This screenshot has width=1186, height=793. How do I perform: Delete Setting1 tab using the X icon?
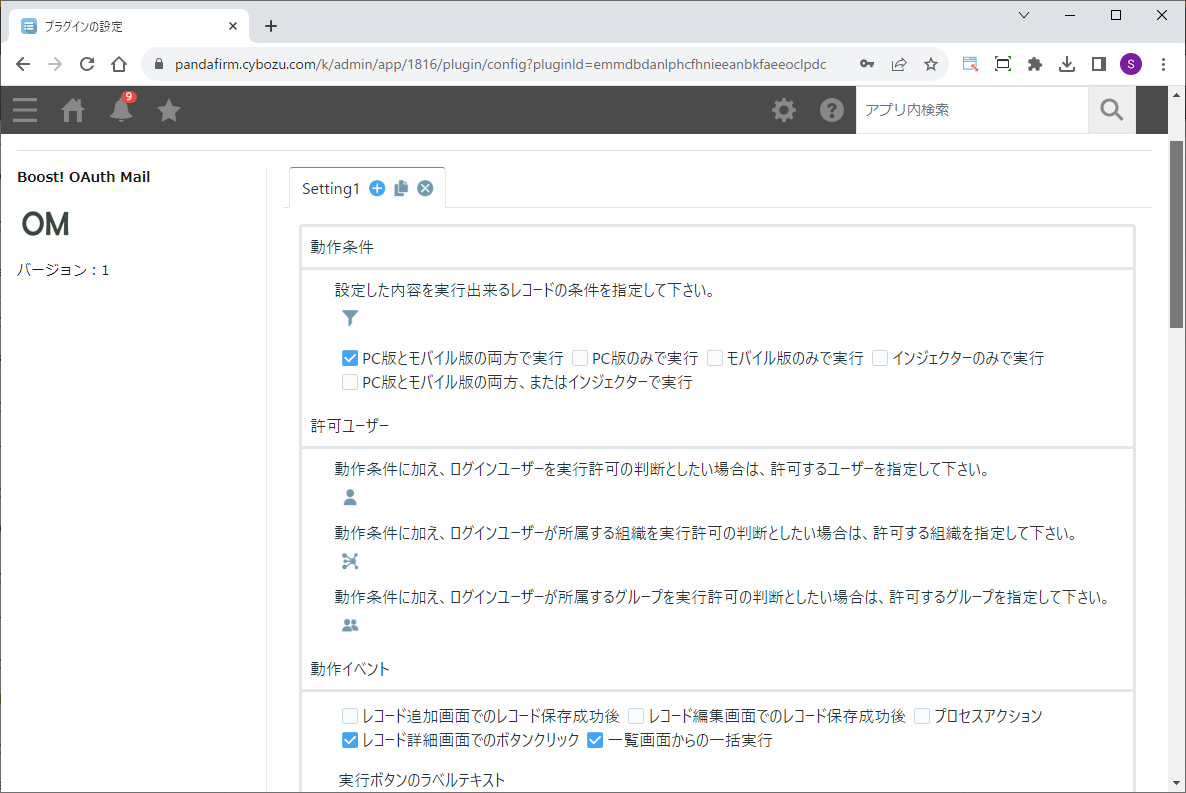point(425,188)
